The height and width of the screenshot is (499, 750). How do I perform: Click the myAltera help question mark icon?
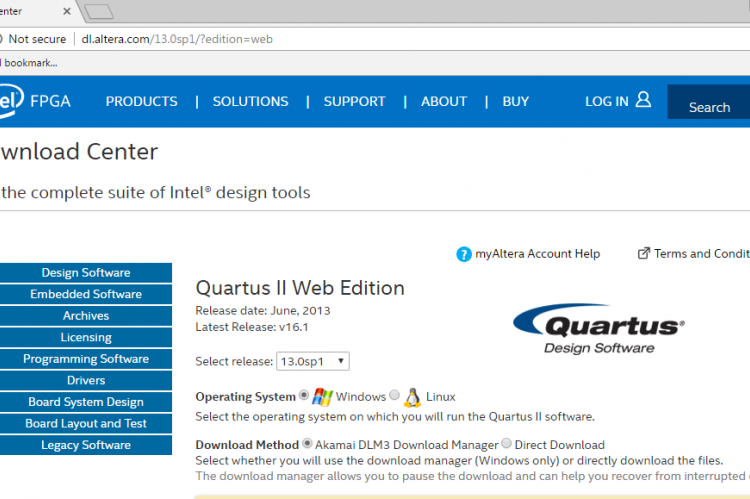coord(463,254)
